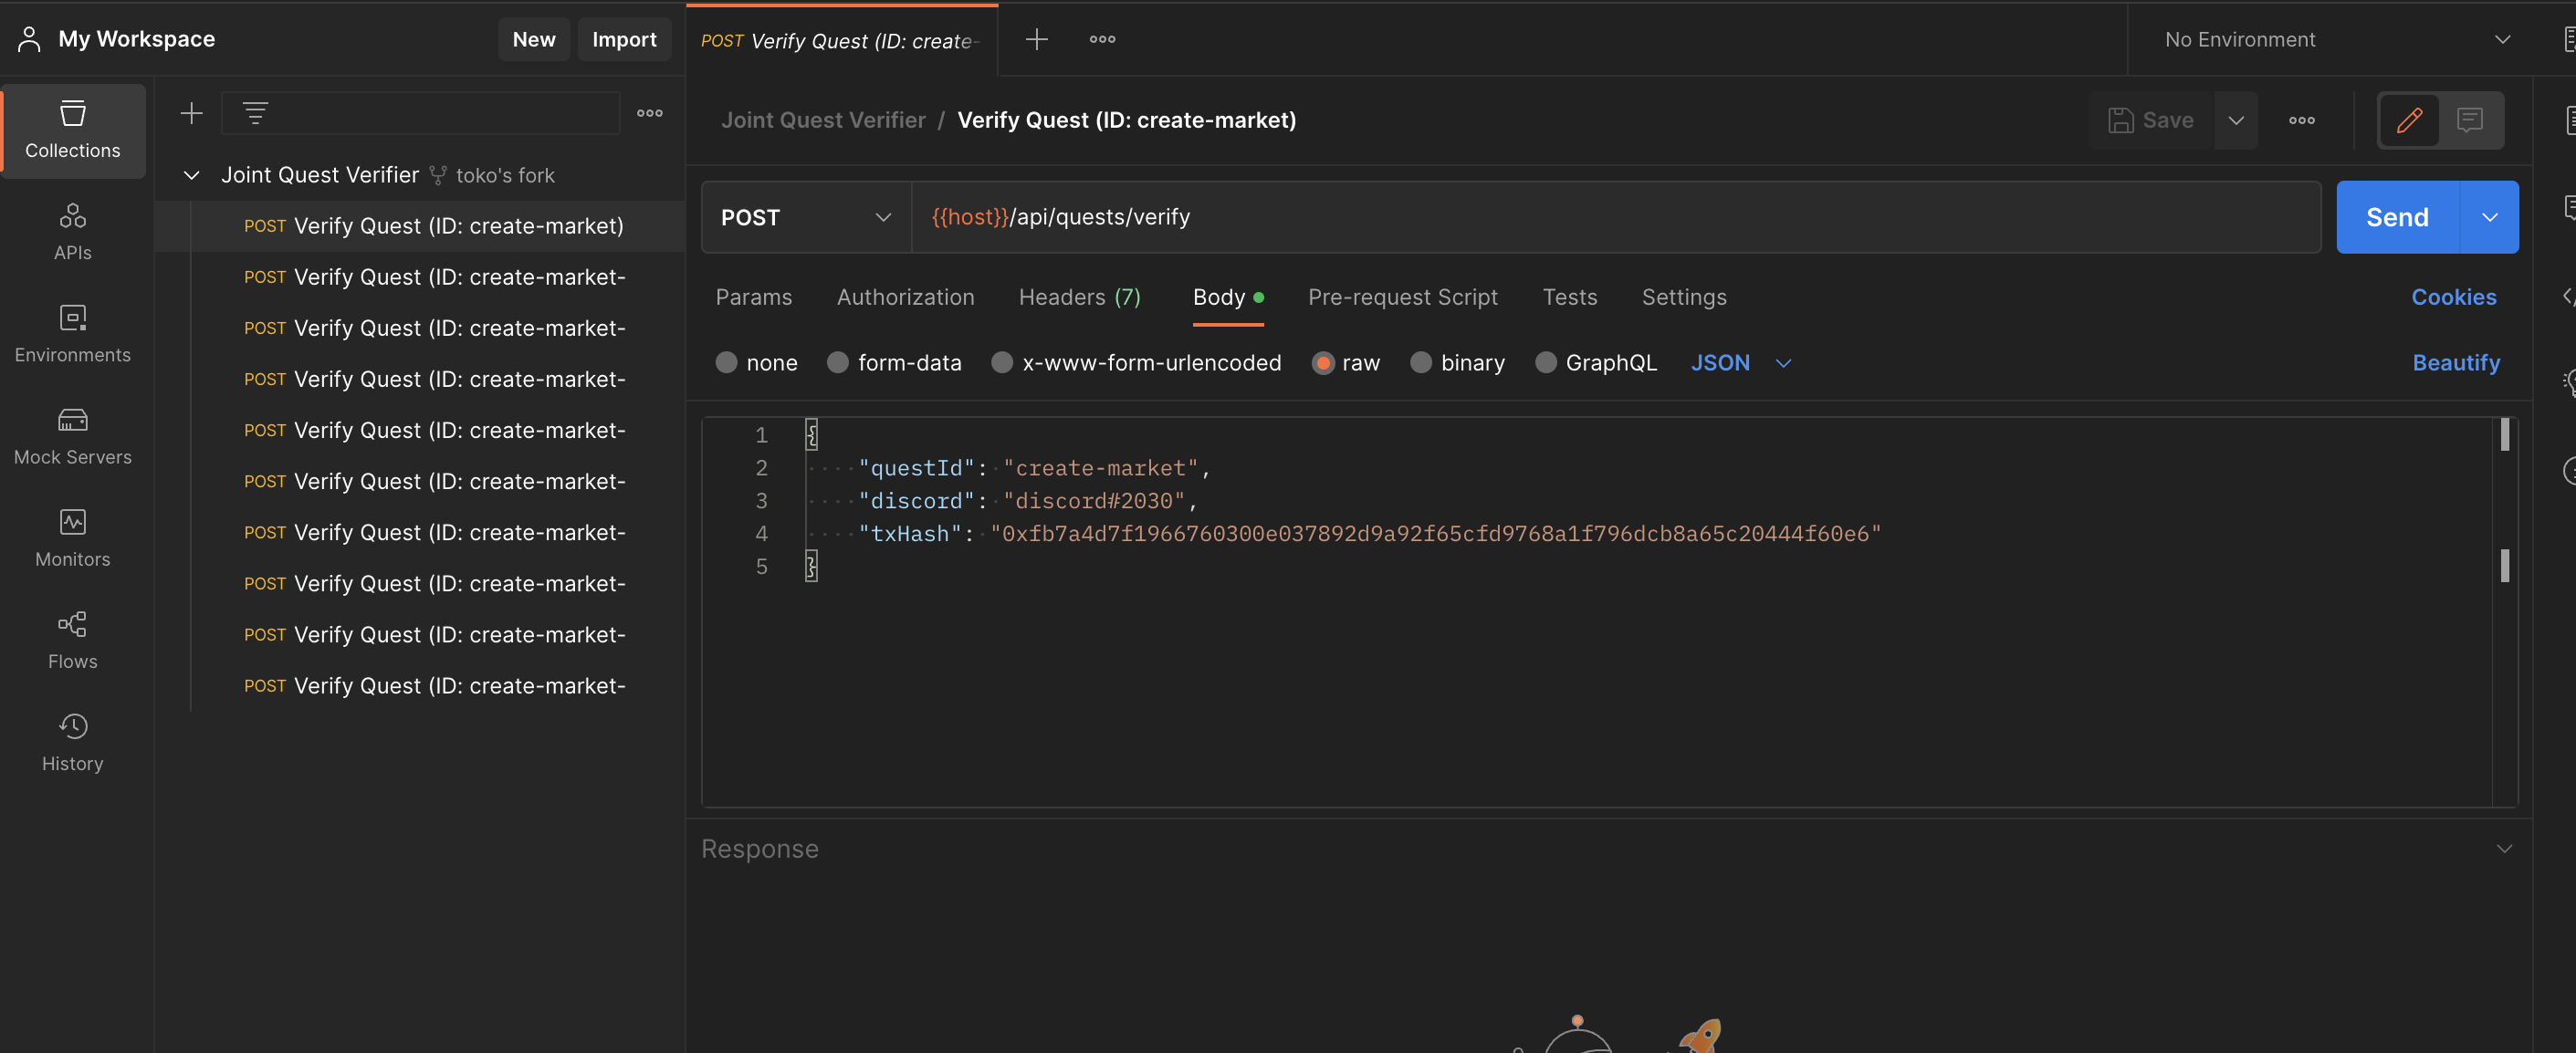Select the GraphQL body type radio

pyautogui.click(x=1545, y=363)
